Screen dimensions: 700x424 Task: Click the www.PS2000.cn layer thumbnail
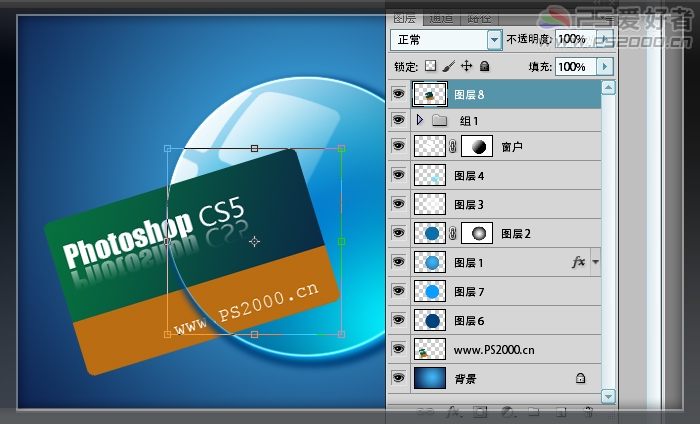[x=430, y=349]
